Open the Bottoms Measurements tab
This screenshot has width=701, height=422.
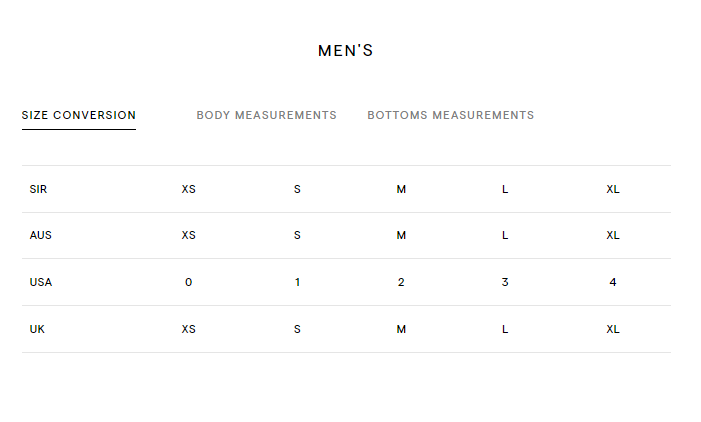[451, 115]
